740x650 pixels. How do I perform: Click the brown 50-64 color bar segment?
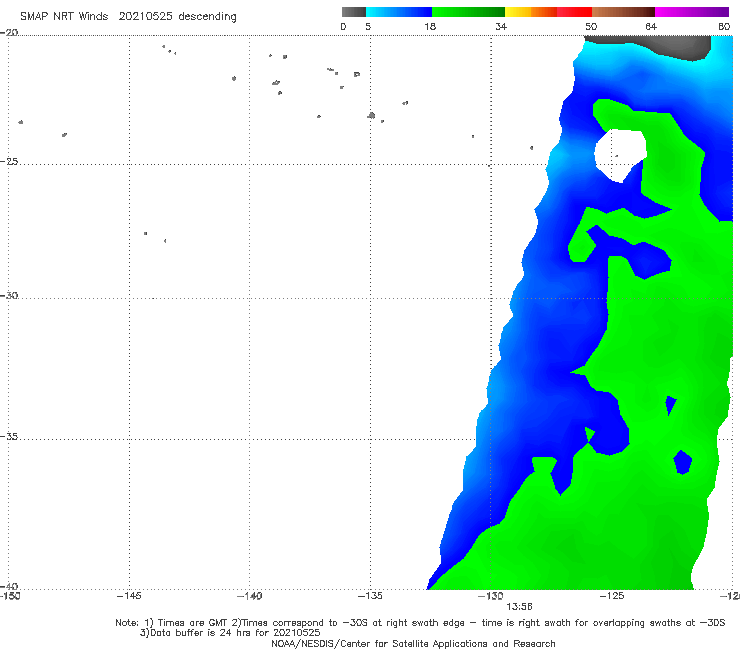[x=623, y=12]
